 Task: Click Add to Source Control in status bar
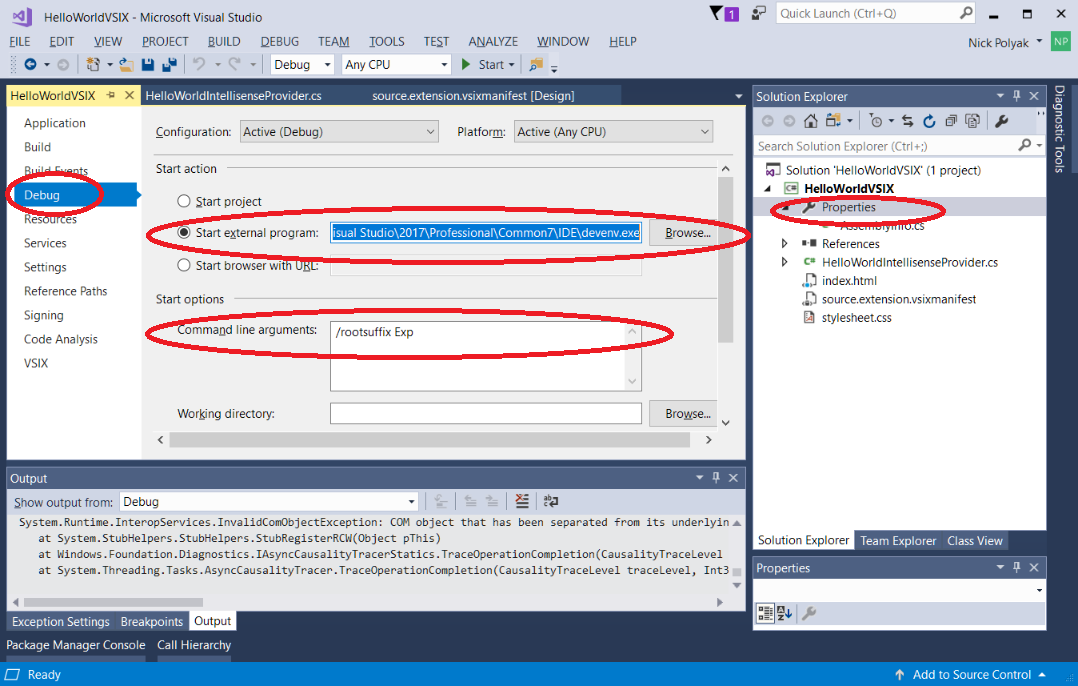pos(971,674)
